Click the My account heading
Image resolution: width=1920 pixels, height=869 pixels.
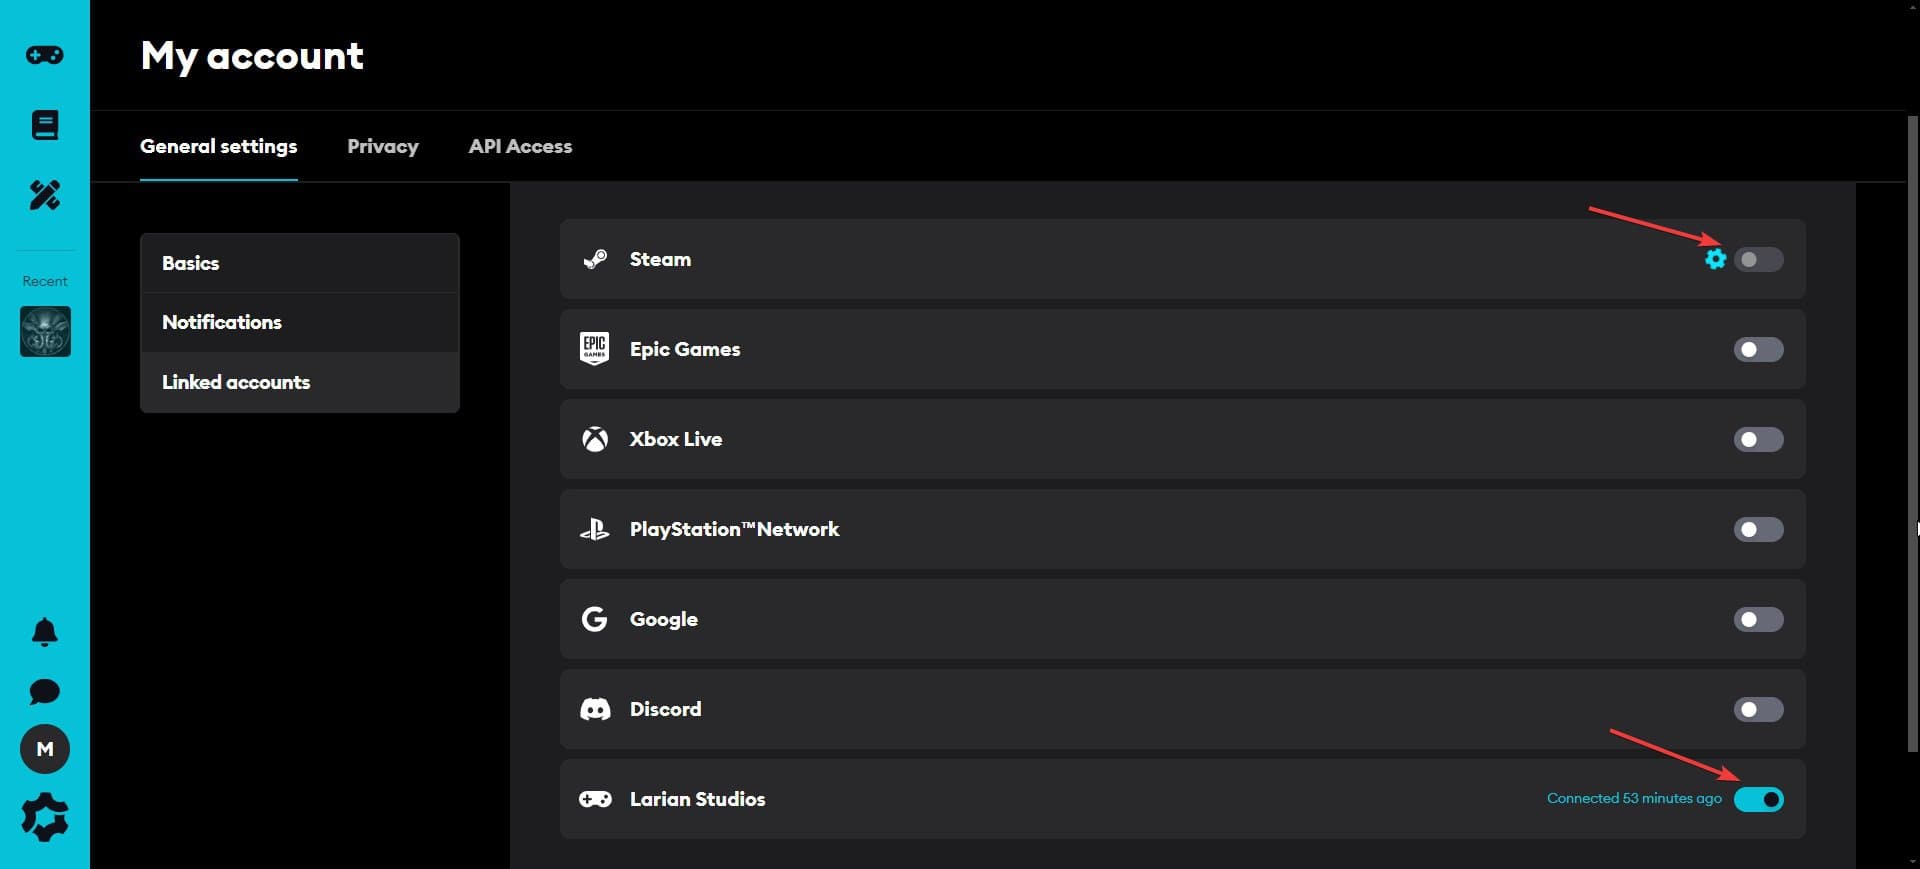[x=252, y=56]
